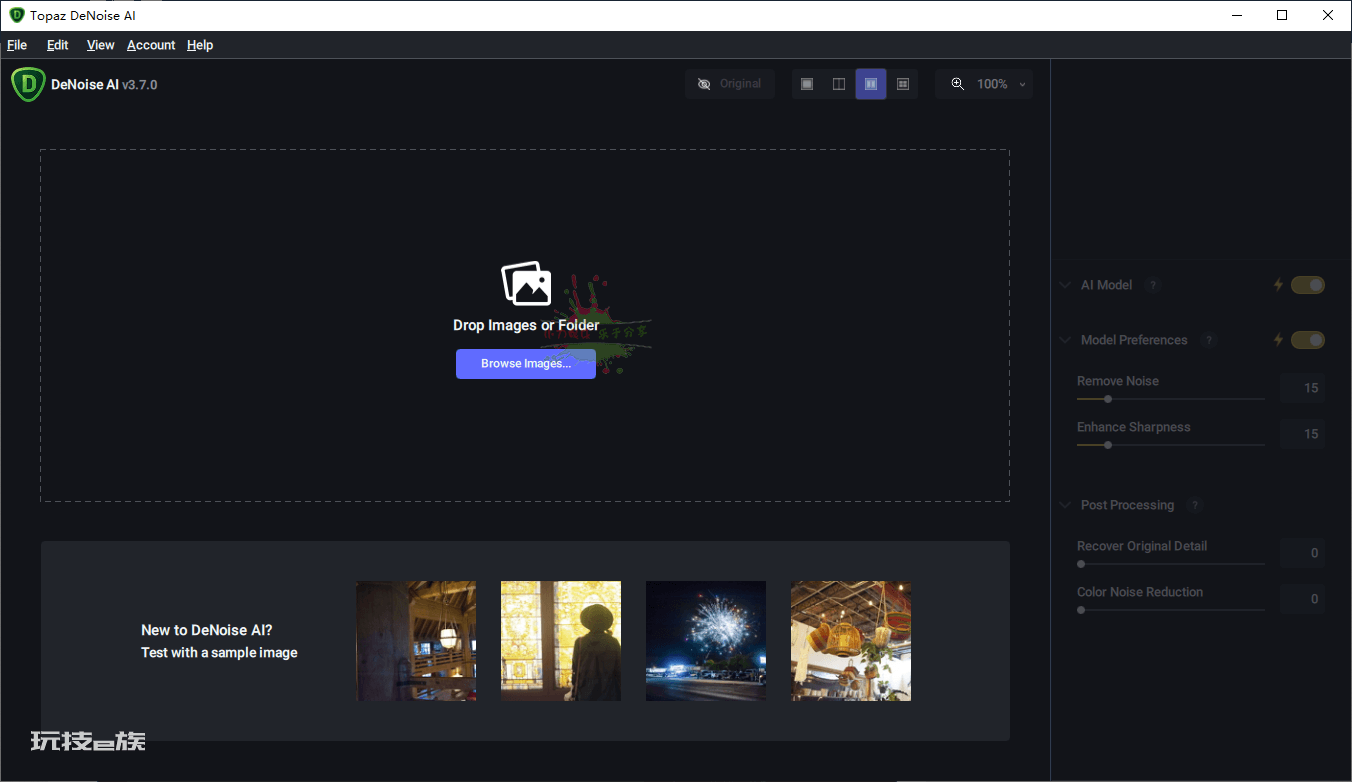Open the Edit menu

(x=58, y=45)
